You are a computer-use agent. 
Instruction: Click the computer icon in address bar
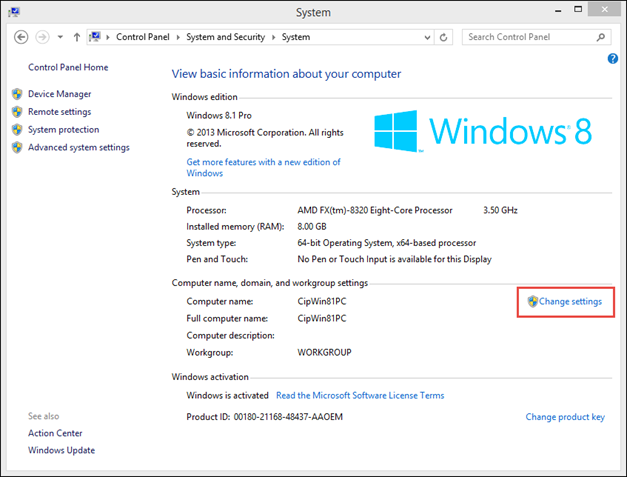pyautogui.click(x=95, y=37)
